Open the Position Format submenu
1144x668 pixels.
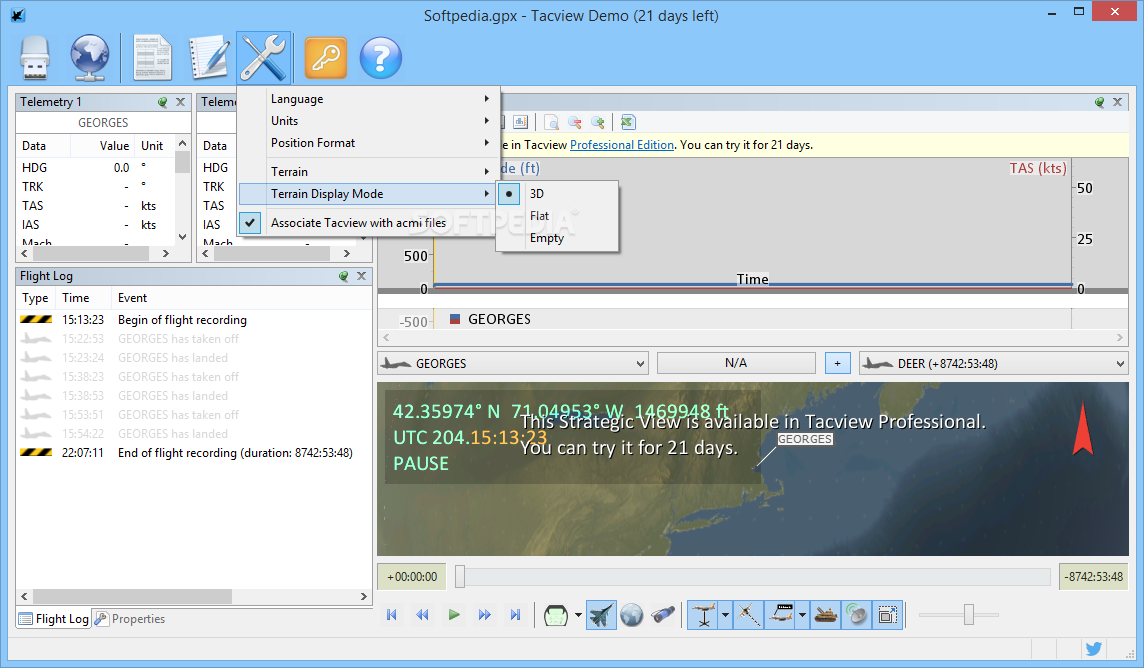pyautogui.click(x=368, y=143)
